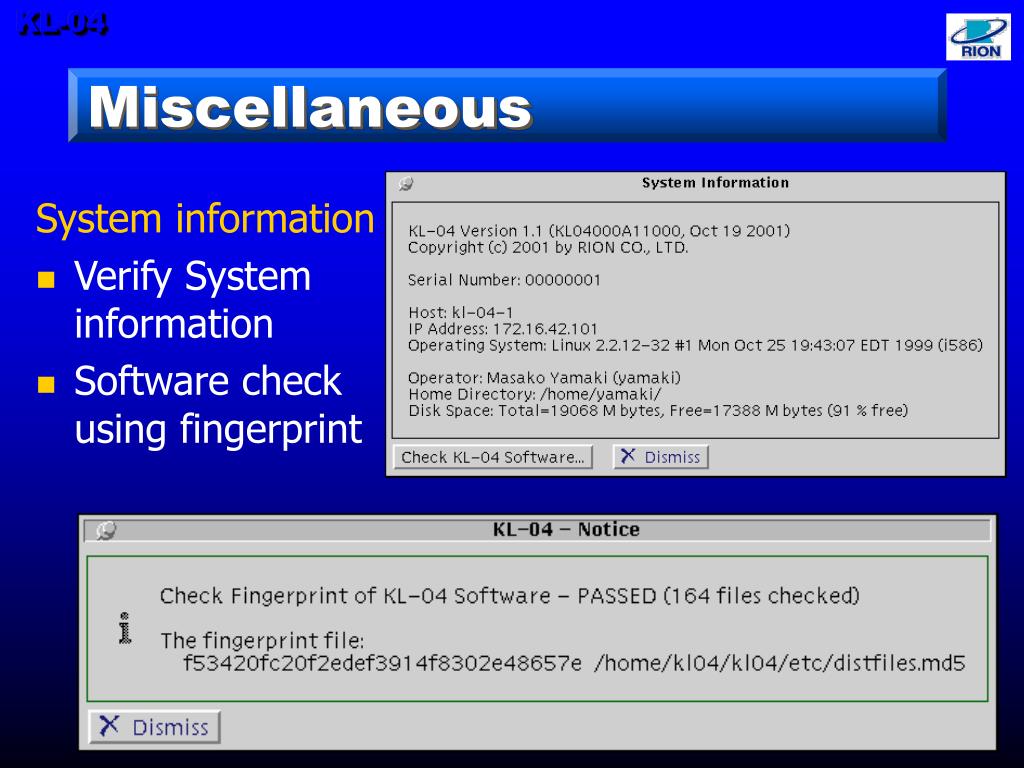Viewport: 1024px width, 768px height.
Task: Select the Serial Number 00000001 text
Action: [x=504, y=280]
